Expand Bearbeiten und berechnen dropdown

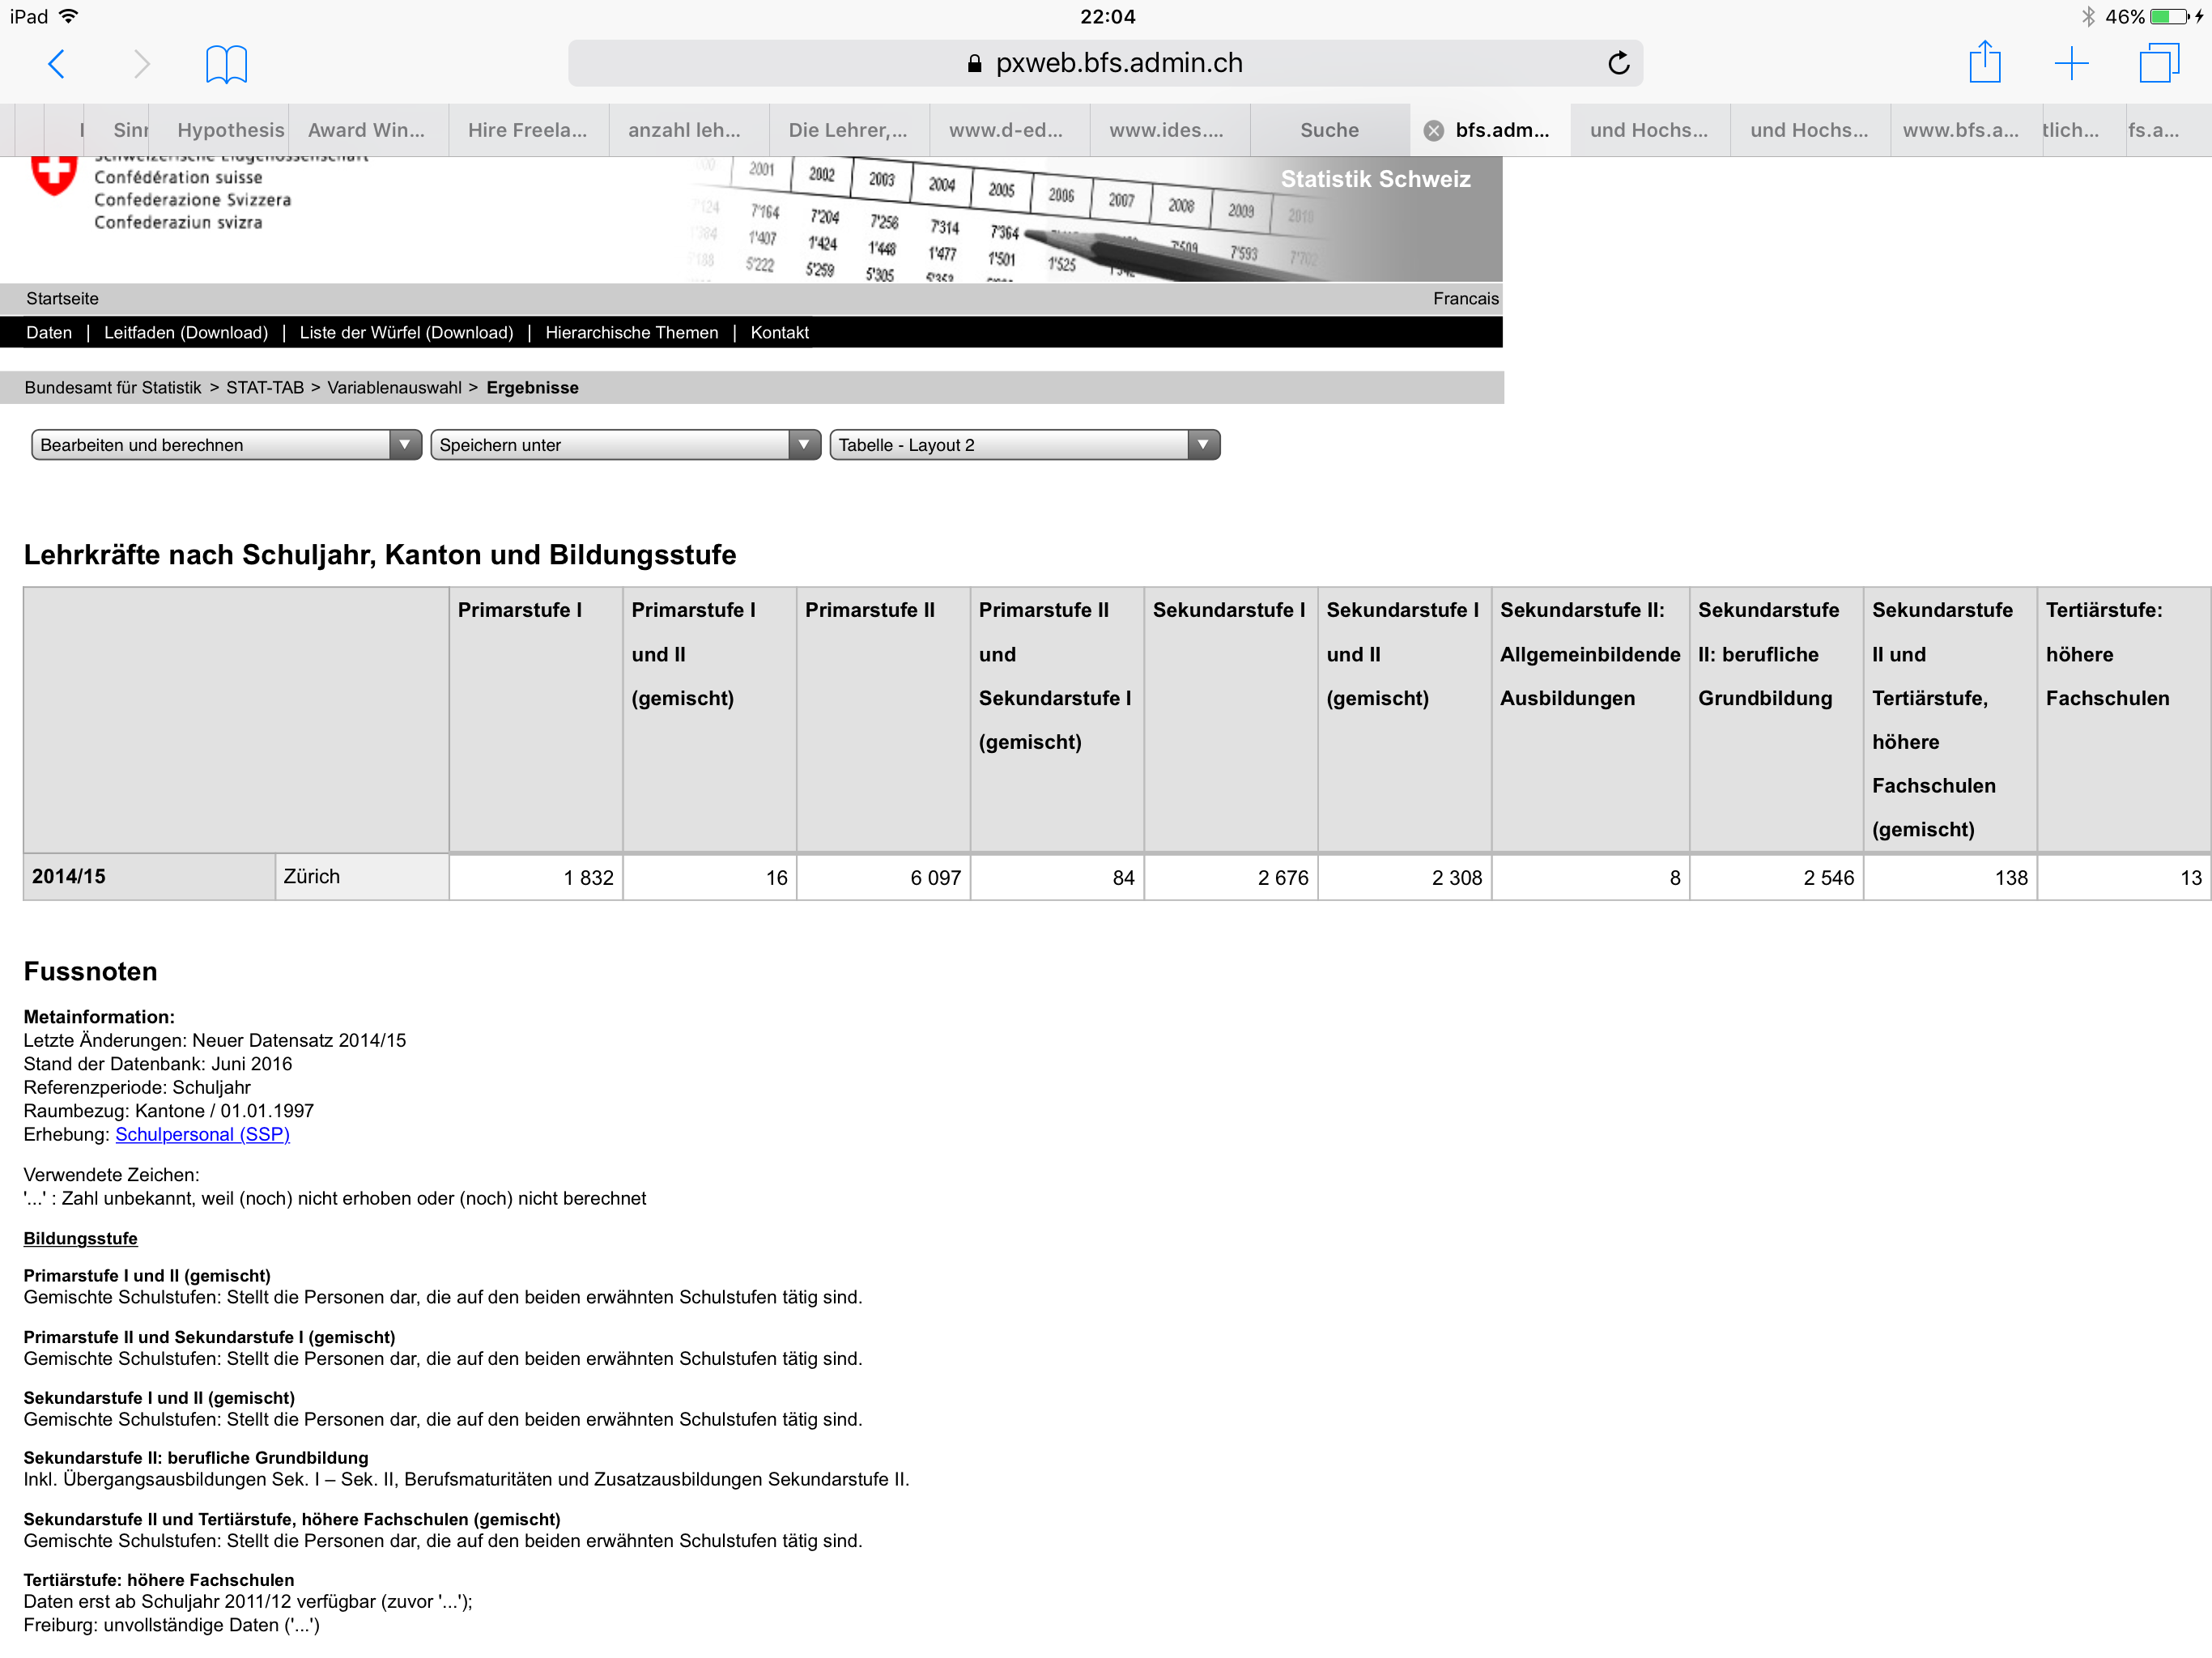226,445
